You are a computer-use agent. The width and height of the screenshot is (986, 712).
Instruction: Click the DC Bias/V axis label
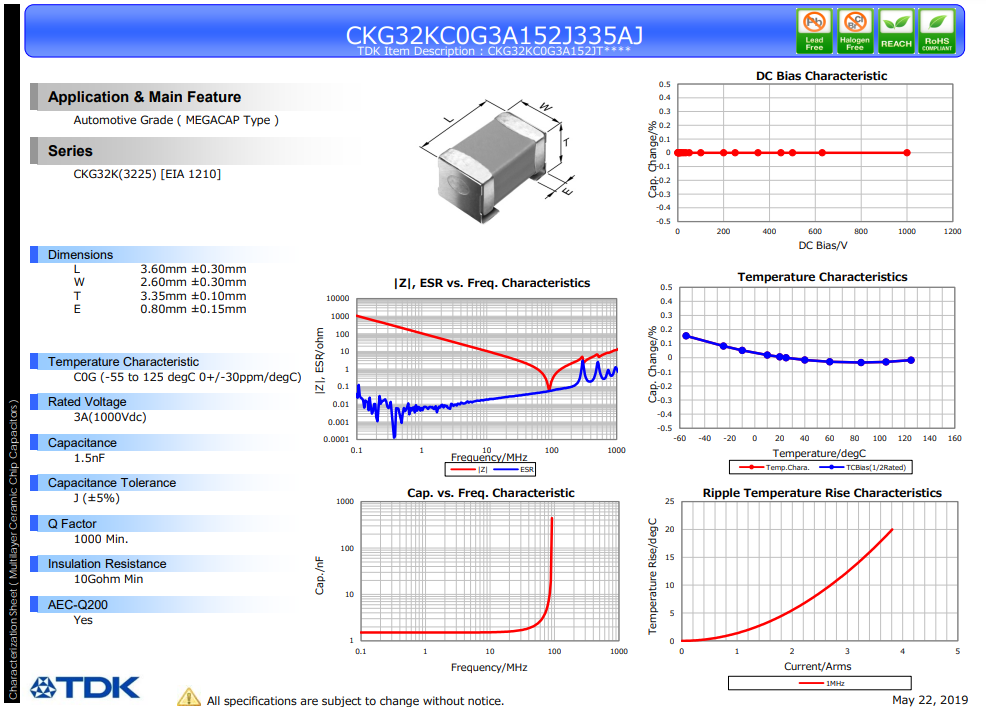point(823,245)
